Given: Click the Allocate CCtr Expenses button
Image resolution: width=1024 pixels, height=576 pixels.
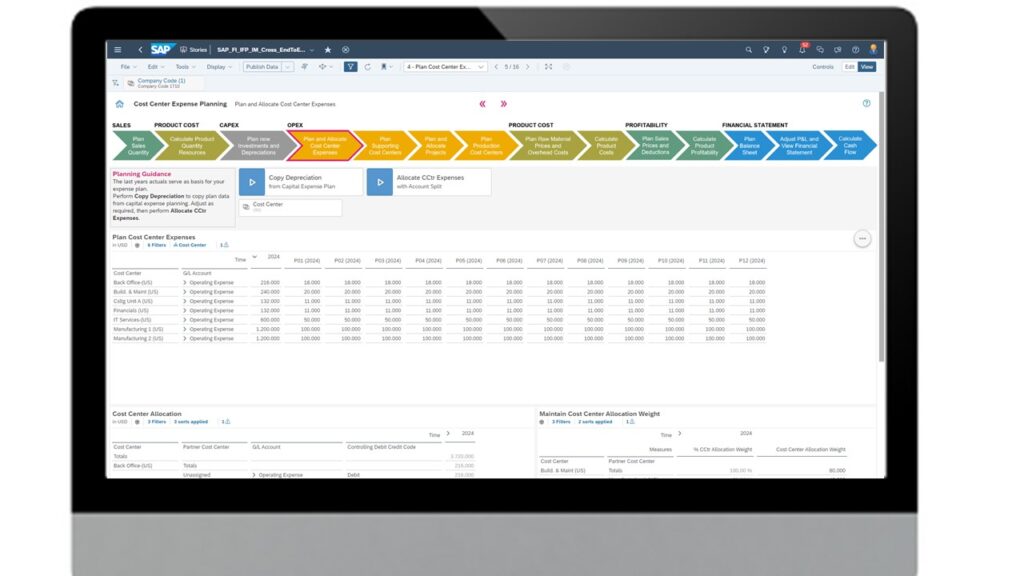Looking at the screenshot, I should [x=429, y=181].
